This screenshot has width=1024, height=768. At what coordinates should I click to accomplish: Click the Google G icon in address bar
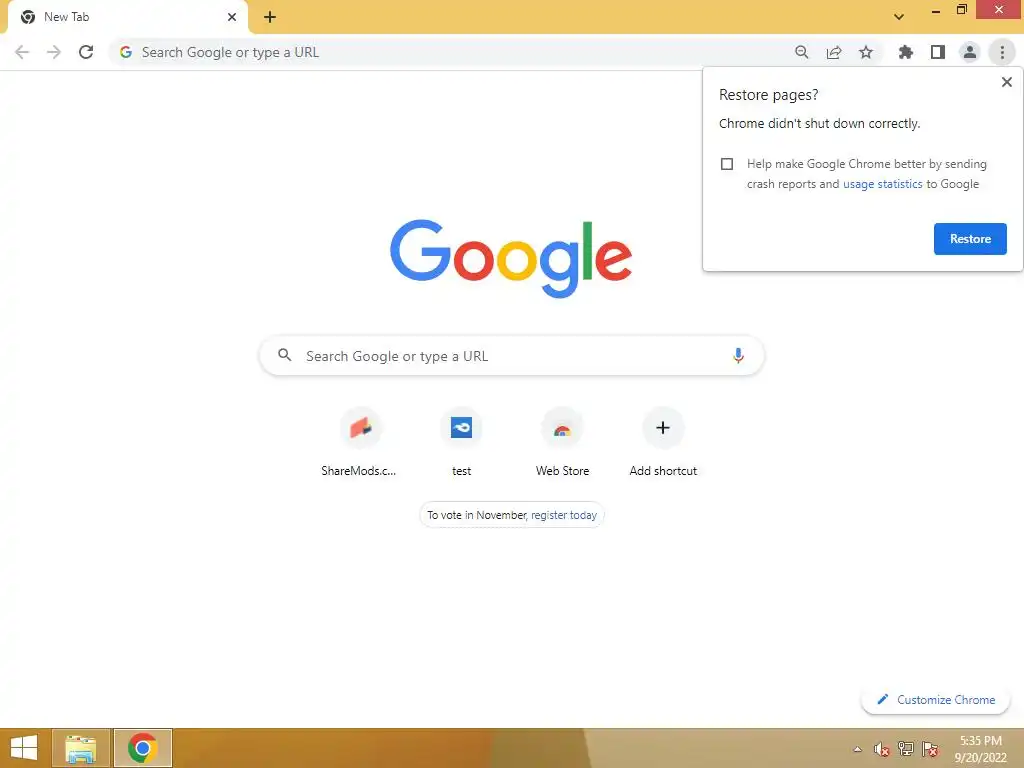[x=126, y=52]
